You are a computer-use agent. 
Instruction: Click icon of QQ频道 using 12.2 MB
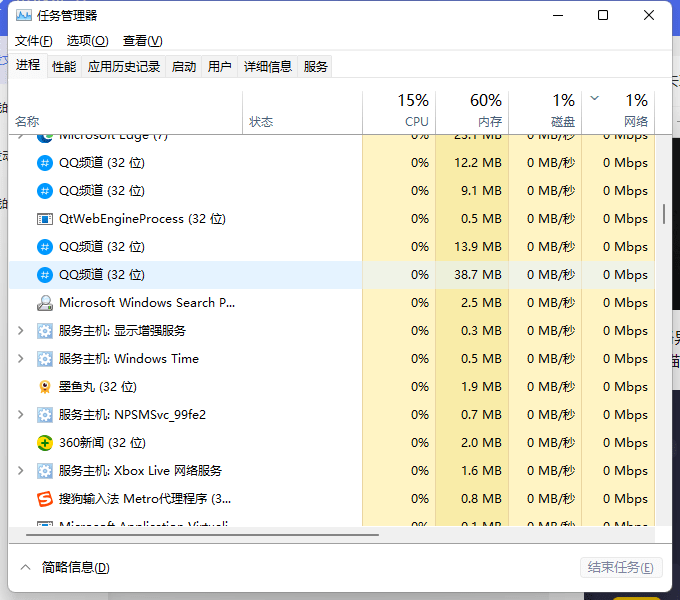pos(45,162)
